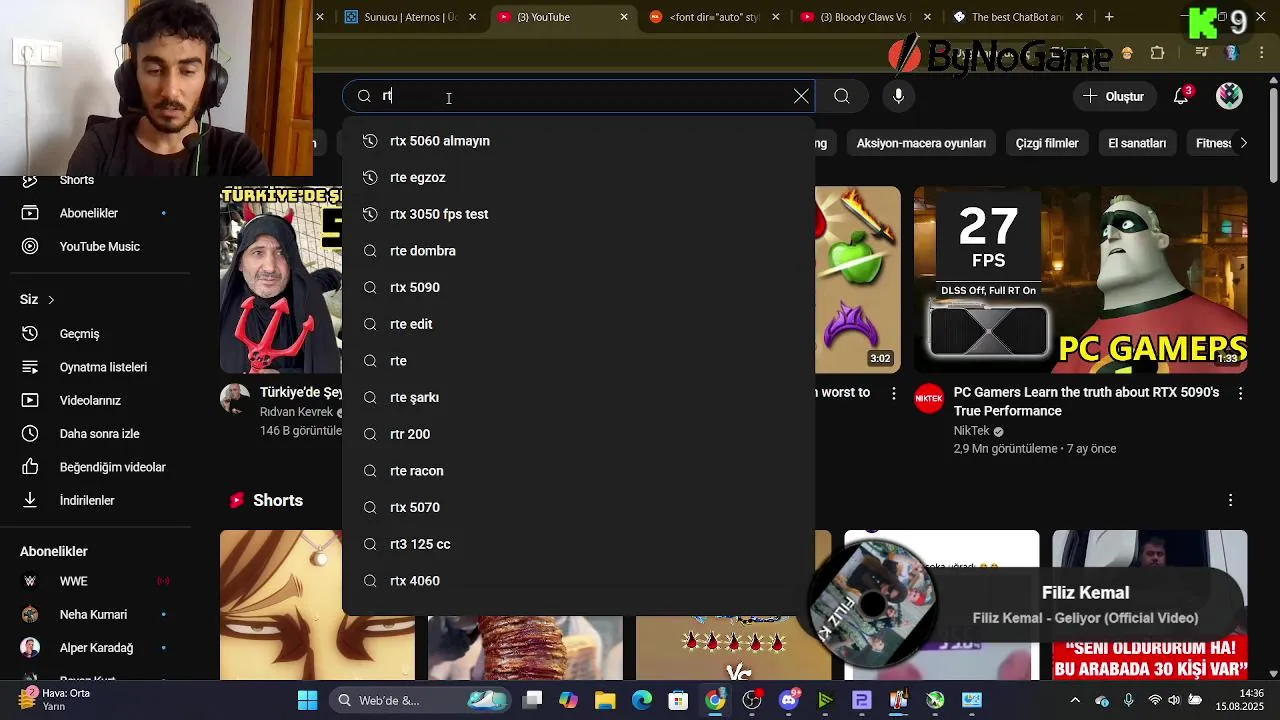Open the notifications bell

[1181, 96]
